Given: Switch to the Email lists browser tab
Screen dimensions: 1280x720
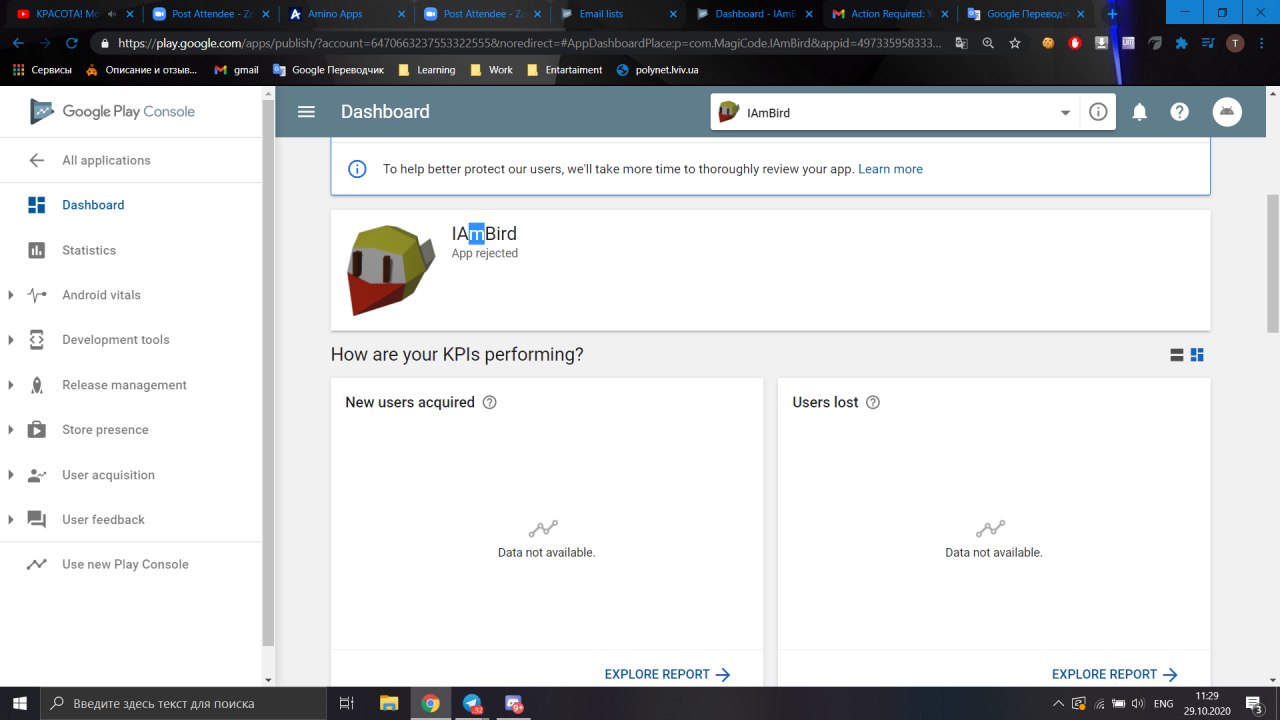Looking at the screenshot, I should point(618,14).
